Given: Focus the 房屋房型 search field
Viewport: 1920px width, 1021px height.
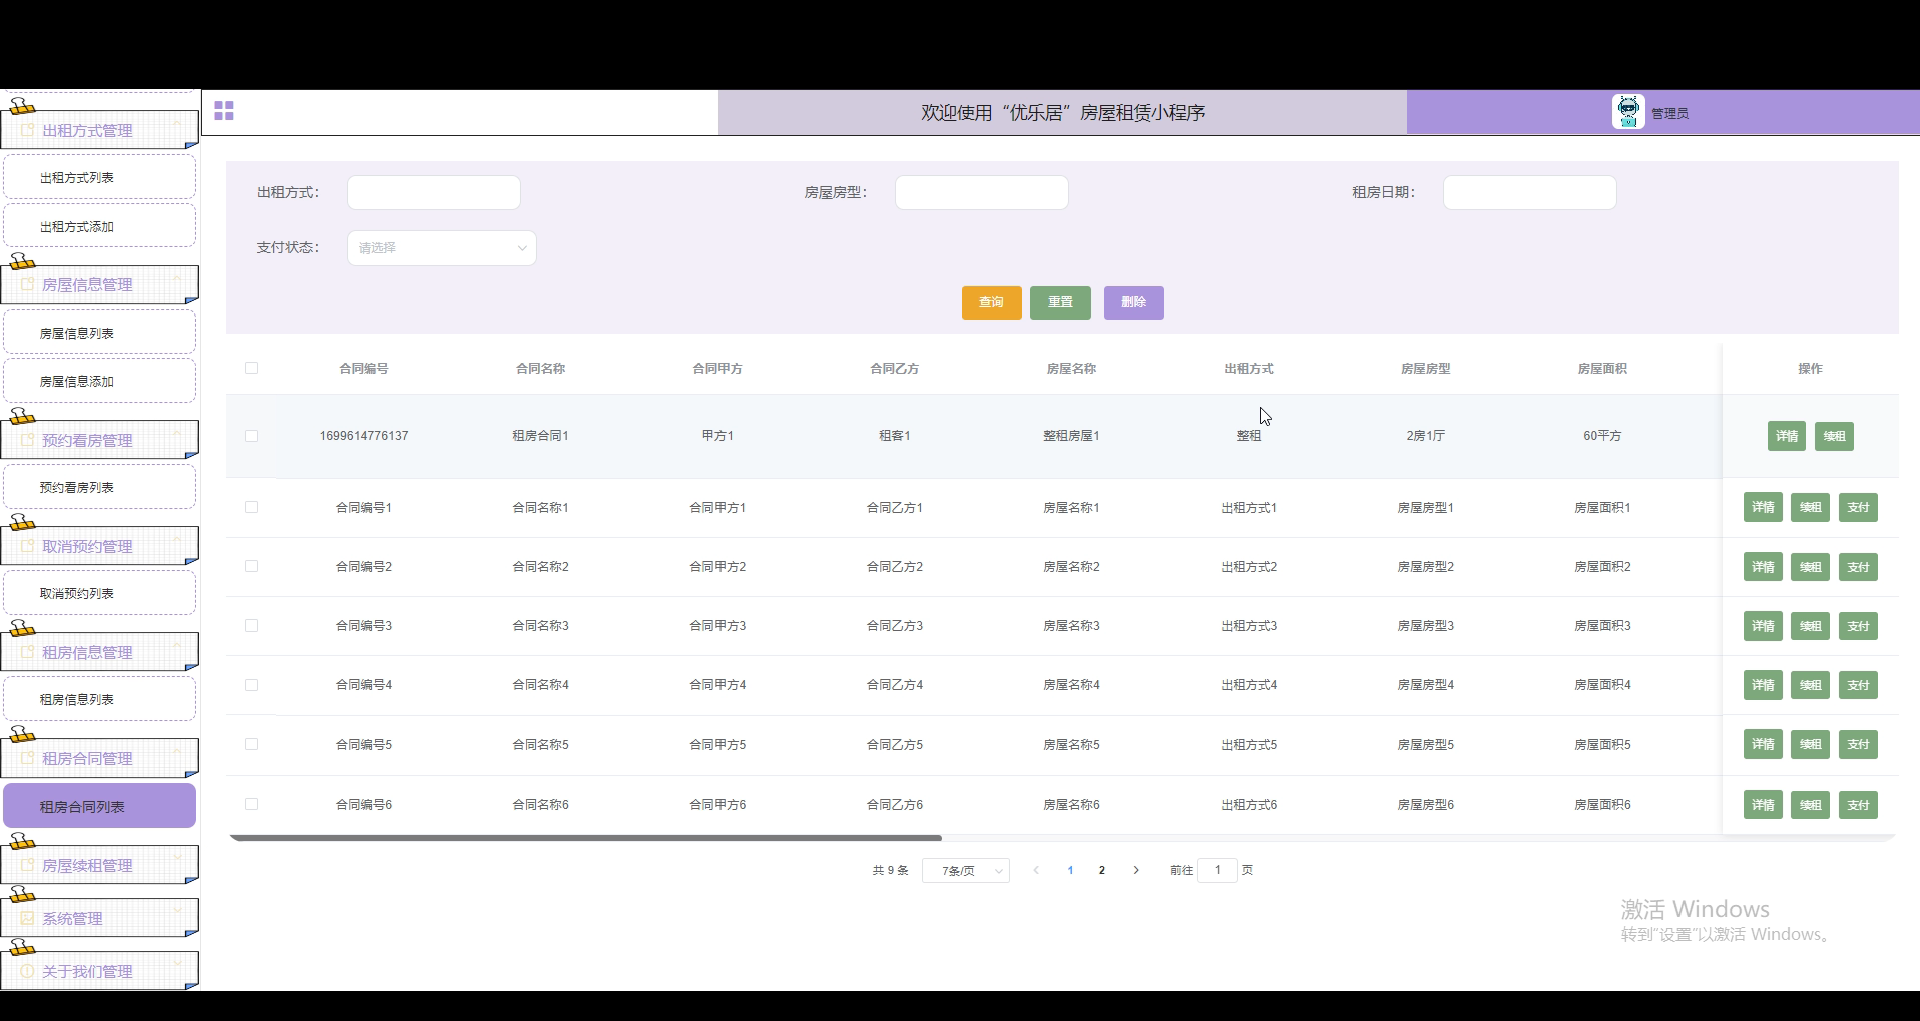Looking at the screenshot, I should (x=982, y=192).
